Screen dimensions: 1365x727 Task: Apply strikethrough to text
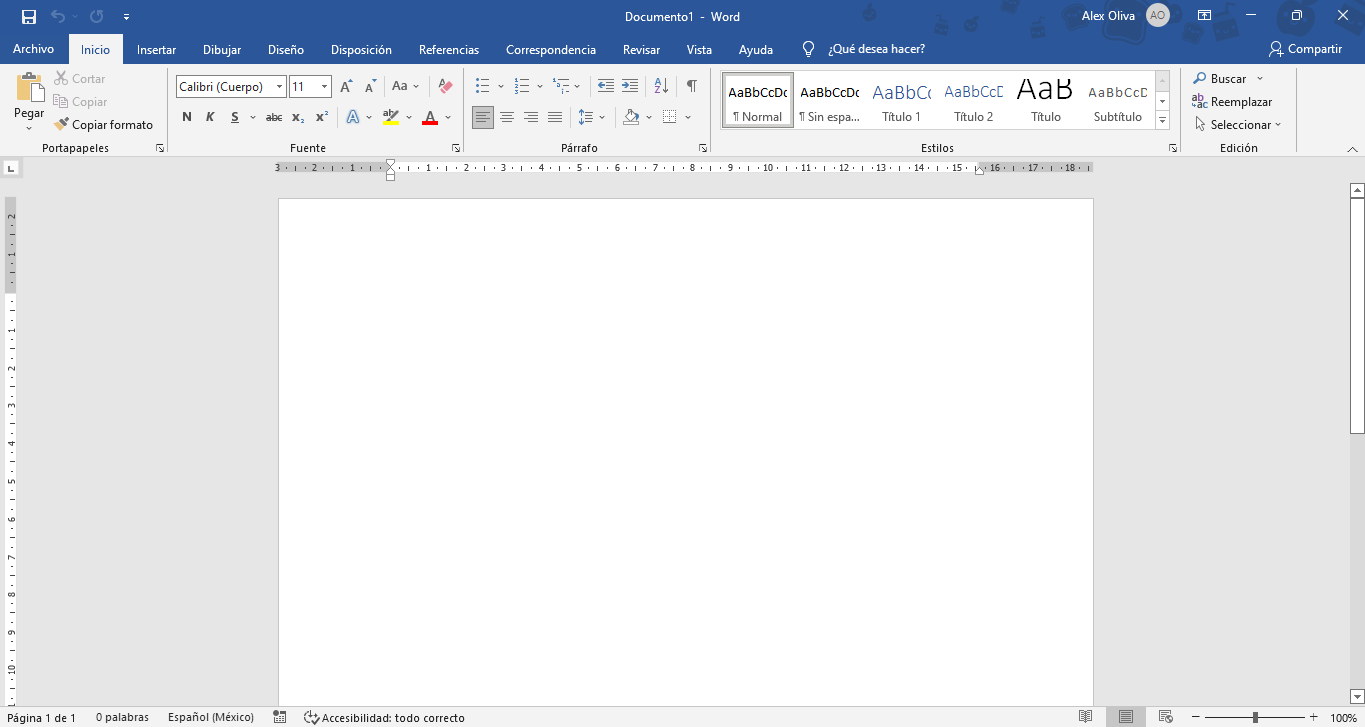[273, 117]
